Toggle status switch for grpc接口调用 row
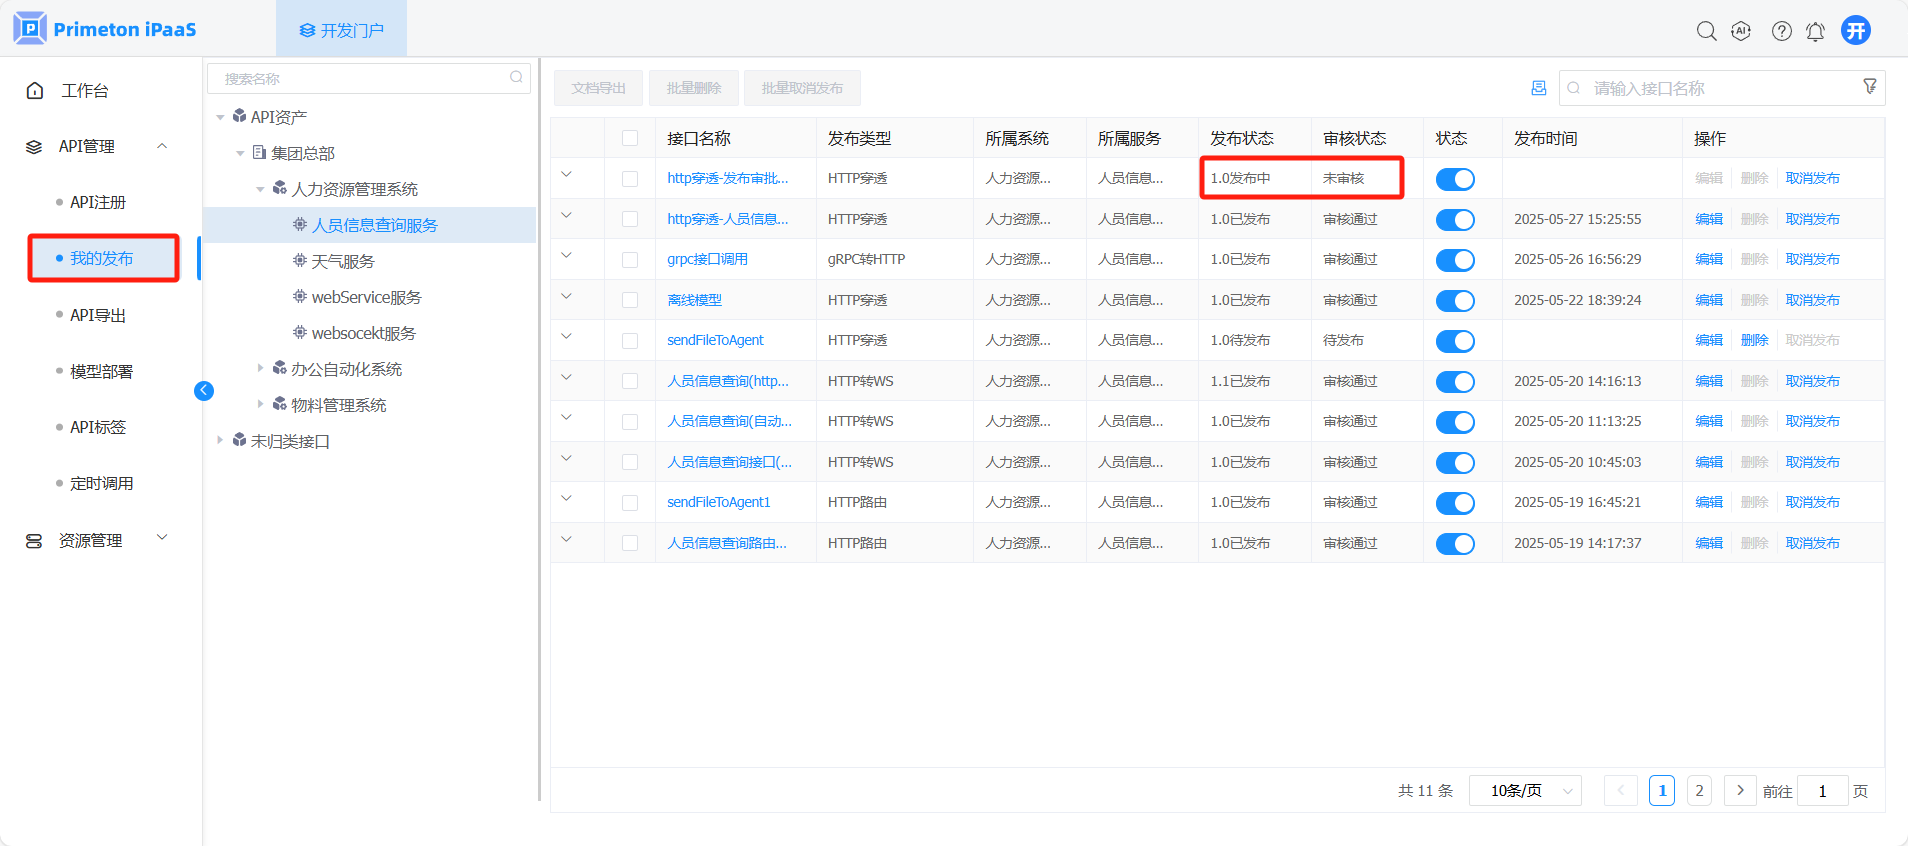 click(1455, 260)
